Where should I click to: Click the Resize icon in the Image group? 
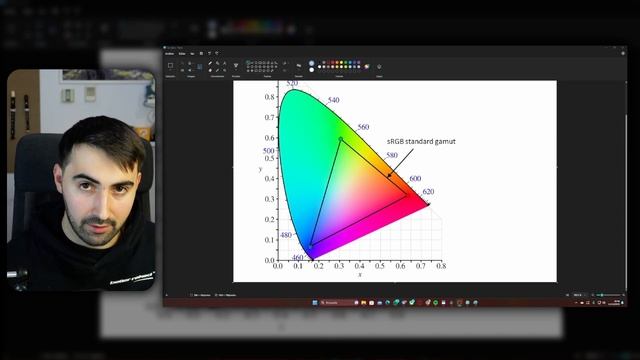pos(182,70)
